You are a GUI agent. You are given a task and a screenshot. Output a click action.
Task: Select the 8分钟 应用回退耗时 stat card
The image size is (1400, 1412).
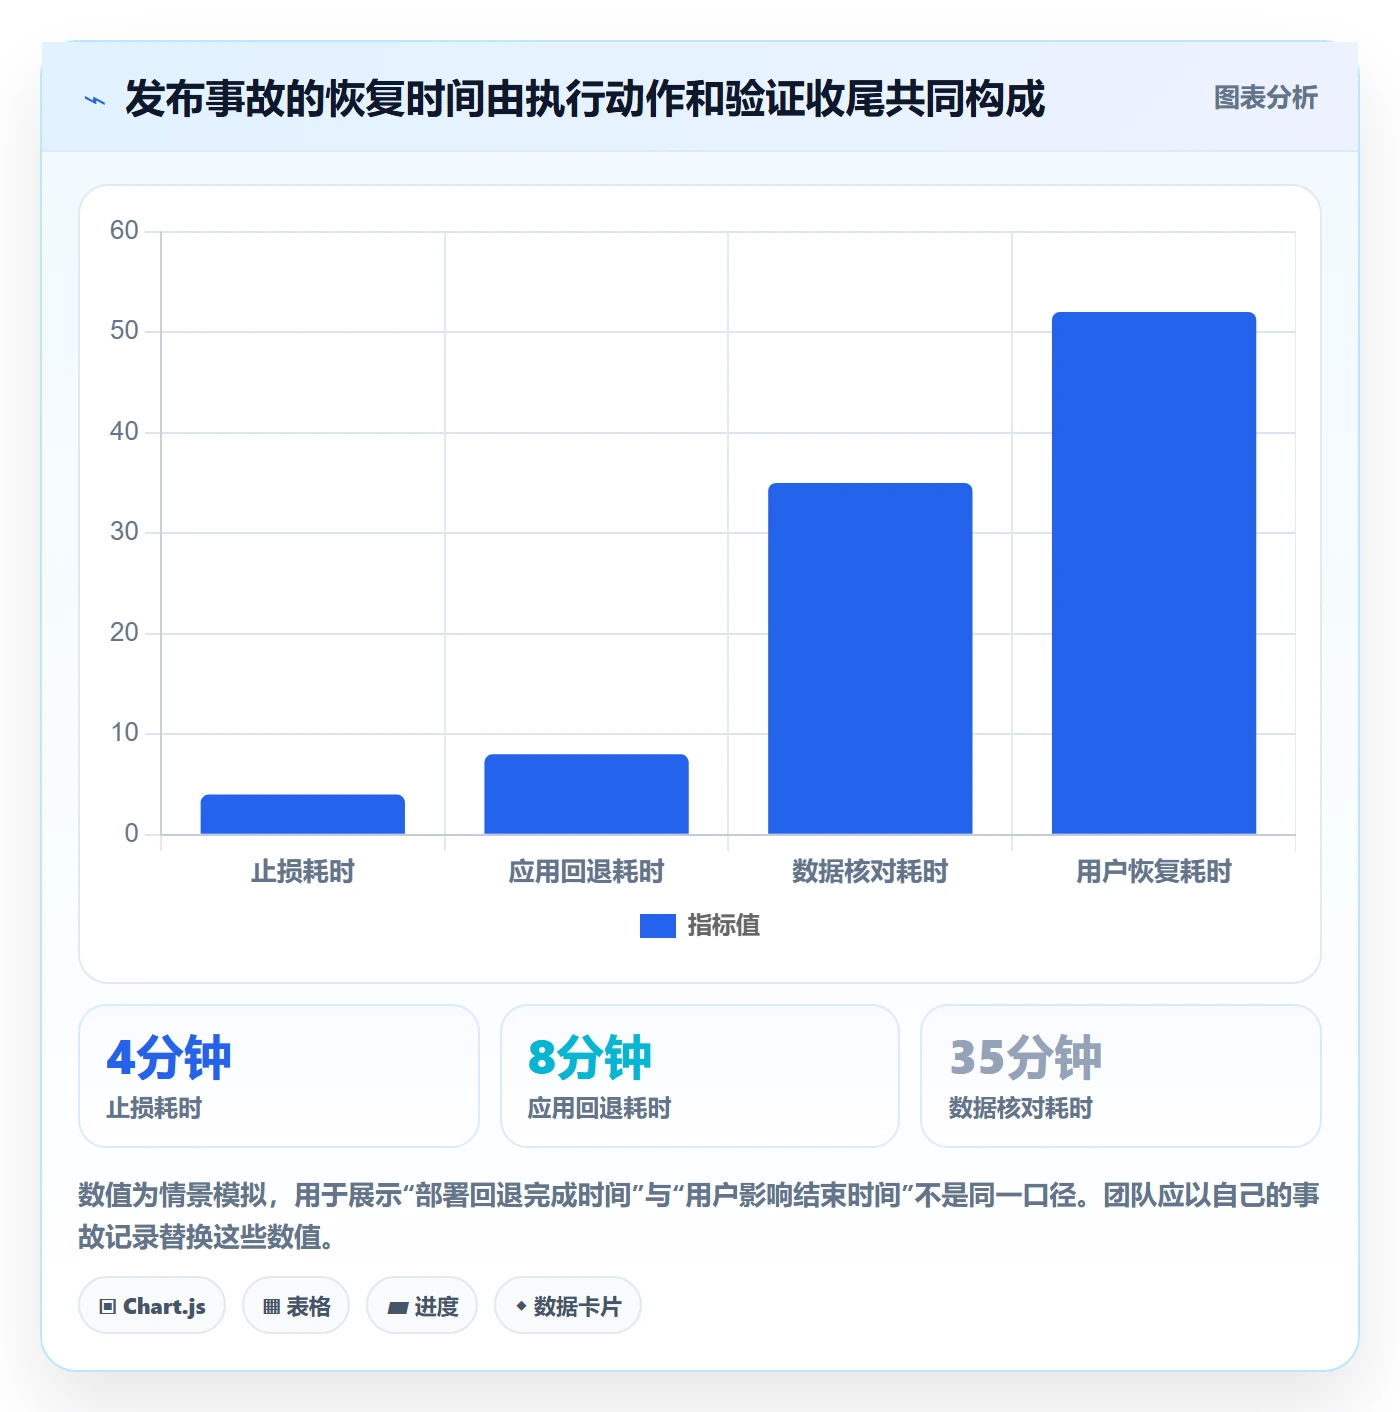pos(700,1076)
